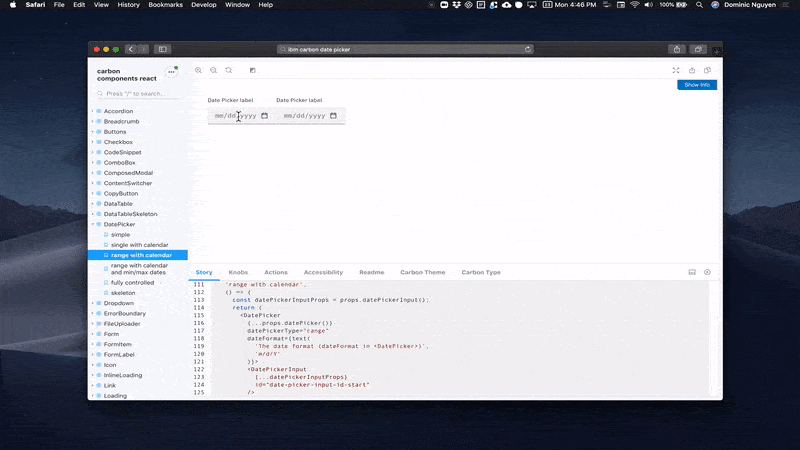Click the battery status icon

681,5
